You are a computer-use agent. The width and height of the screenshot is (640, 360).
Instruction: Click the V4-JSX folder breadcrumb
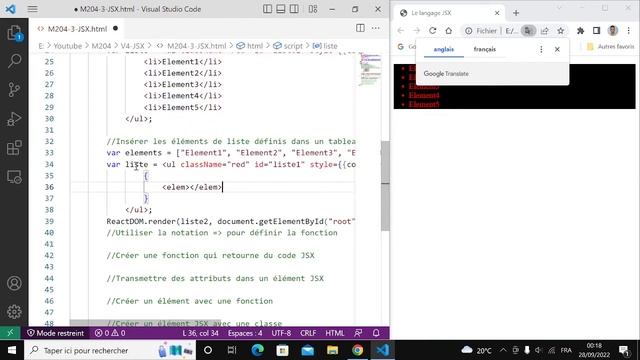pos(133,46)
